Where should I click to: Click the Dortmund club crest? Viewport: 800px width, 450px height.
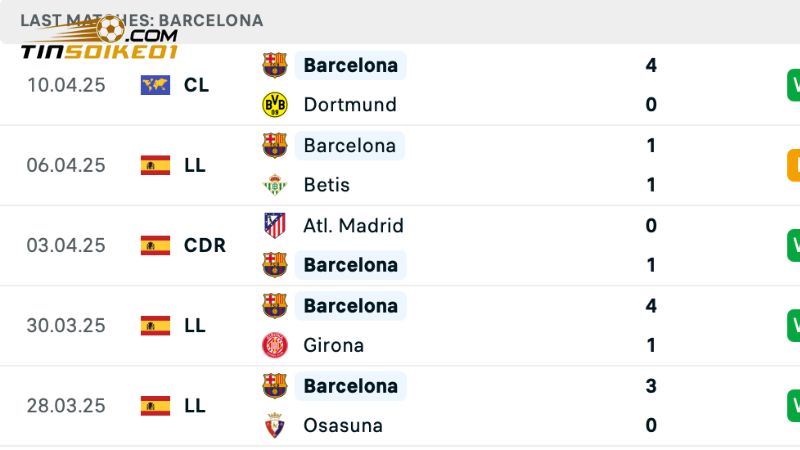tap(274, 105)
